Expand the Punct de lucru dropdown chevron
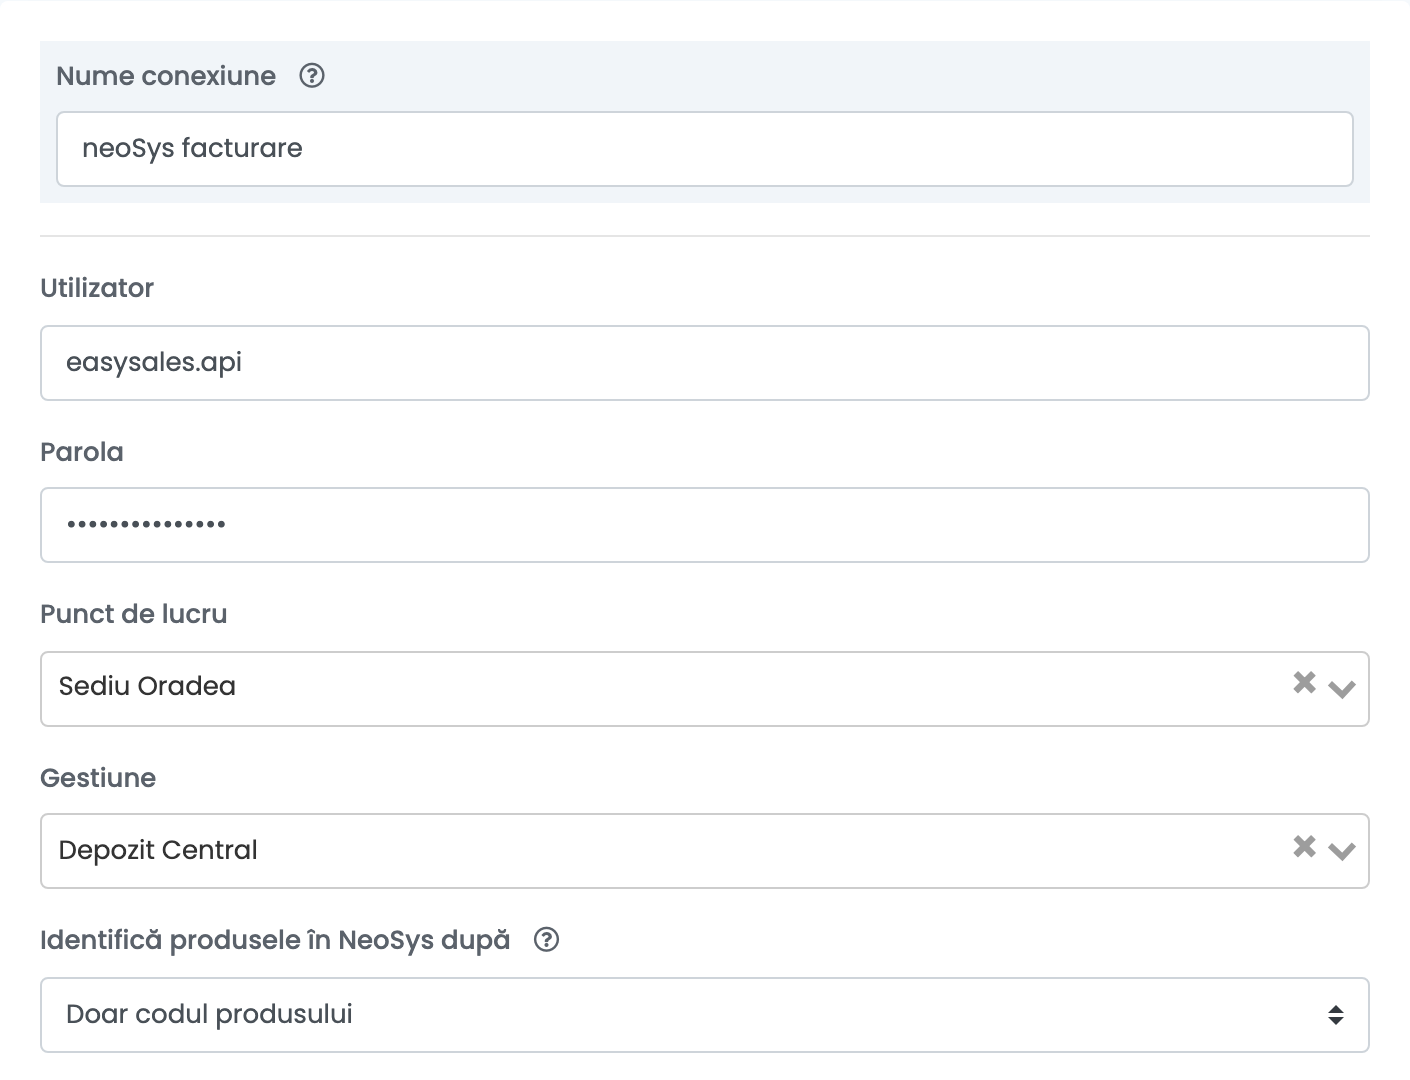The width and height of the screenshot is (1410, 1080). tap(1341, 688)
